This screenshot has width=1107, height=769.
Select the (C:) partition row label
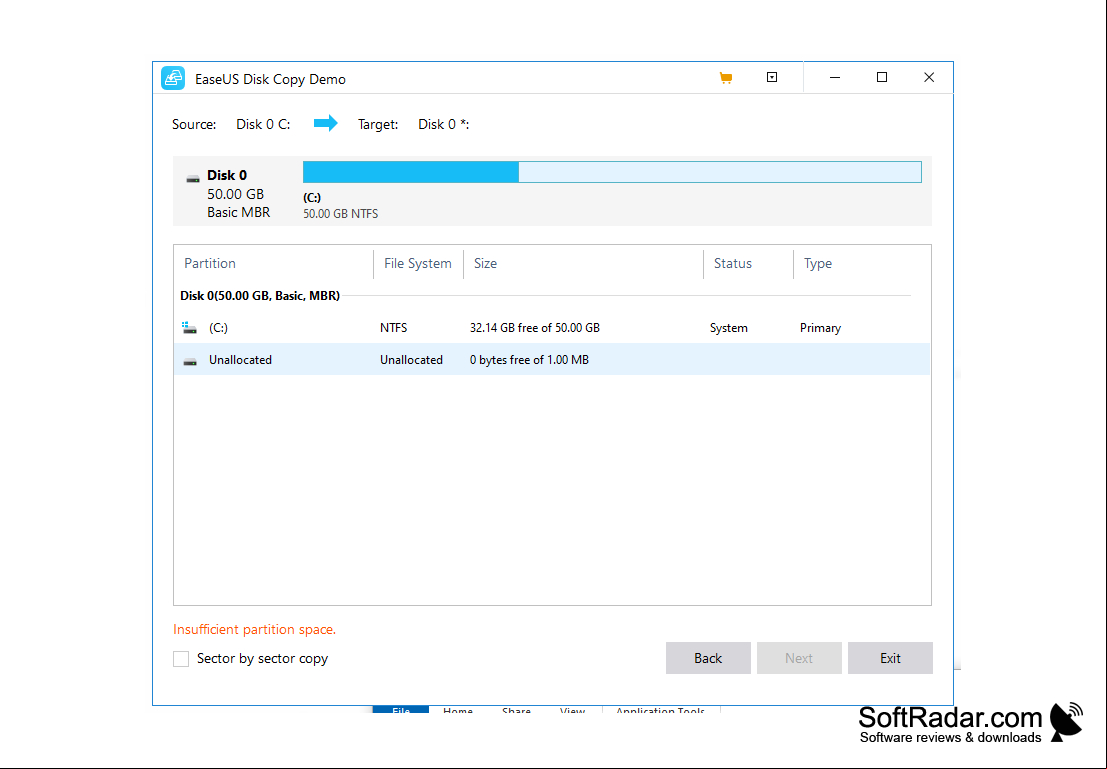[x=218, y=328]
